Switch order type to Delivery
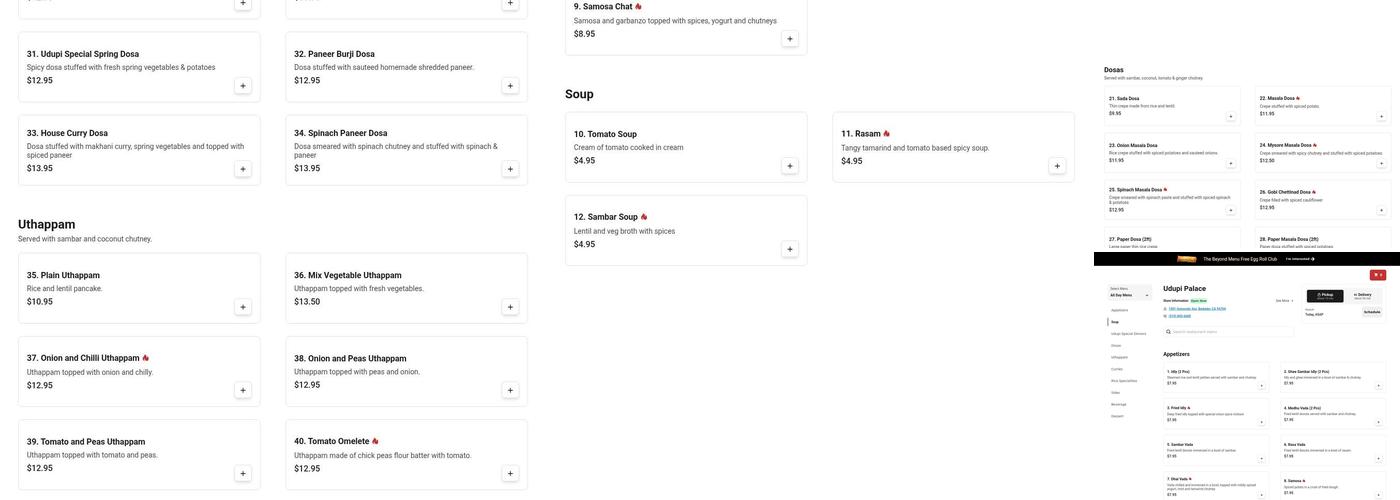 pyautogui.click(x=1362, y=295)
